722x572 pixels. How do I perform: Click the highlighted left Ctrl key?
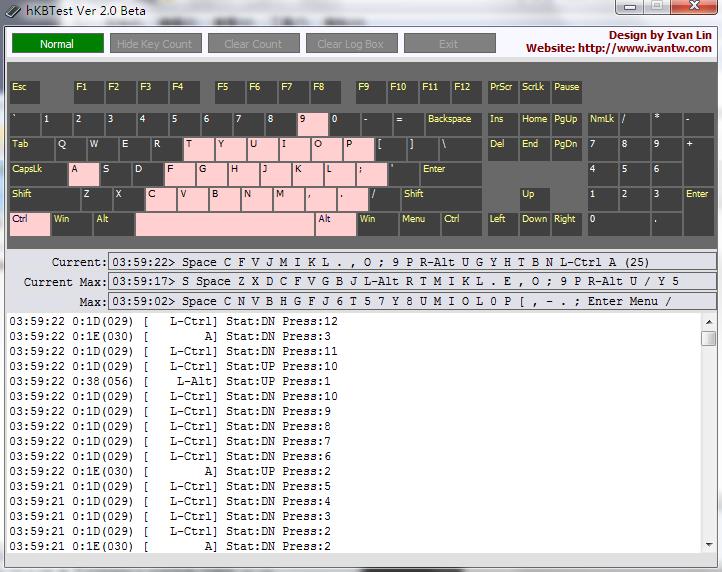[x=29, y=224]
